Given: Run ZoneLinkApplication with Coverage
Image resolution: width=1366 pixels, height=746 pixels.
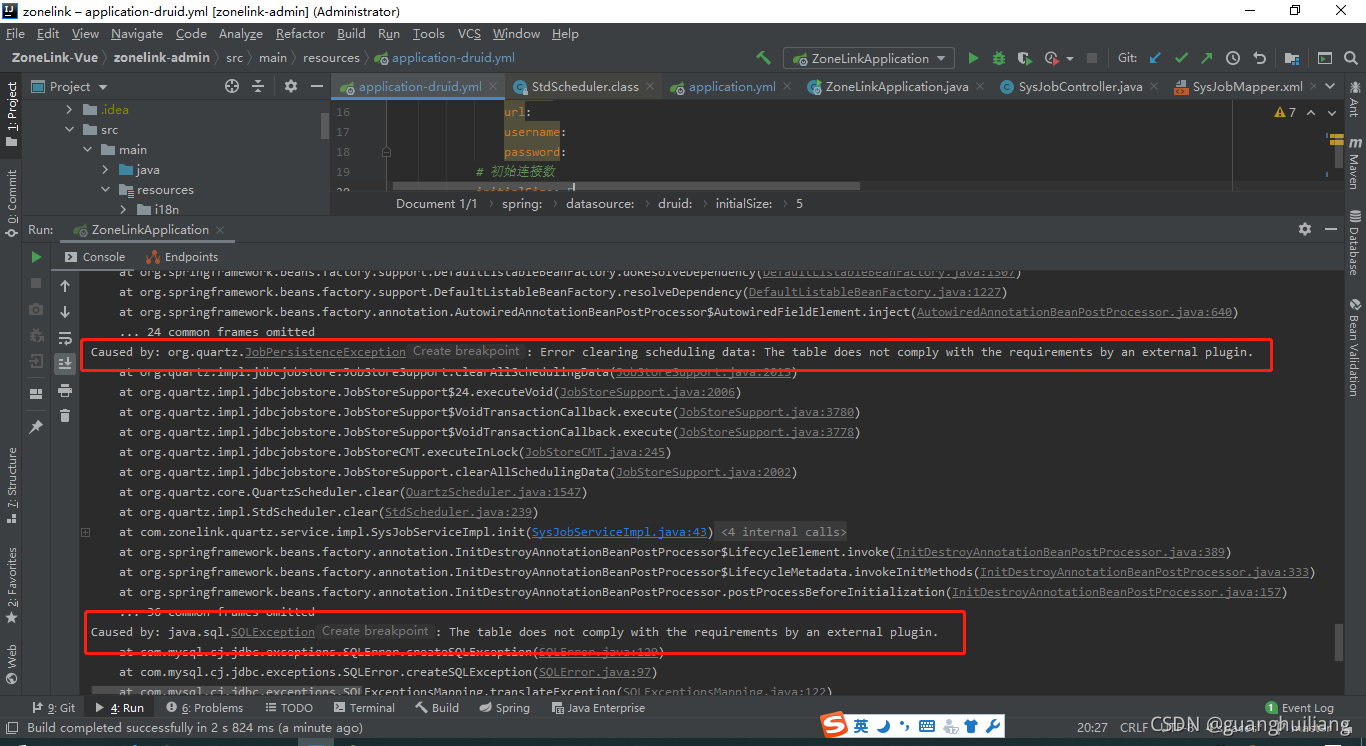Looking at the screenshot, I should (1024, 58).
